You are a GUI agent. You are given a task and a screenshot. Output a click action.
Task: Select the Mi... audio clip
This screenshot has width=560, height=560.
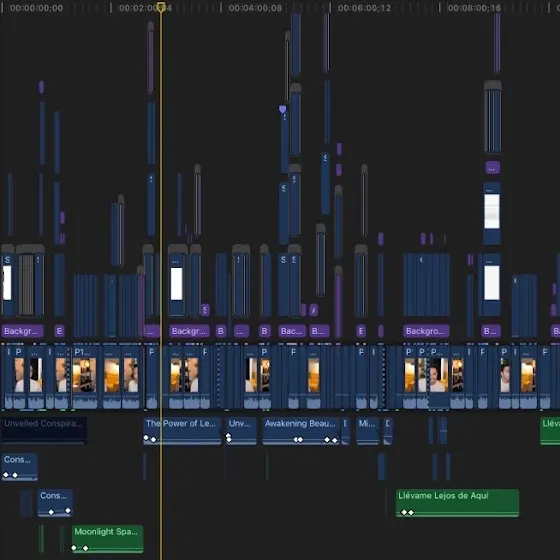point(368,431)
